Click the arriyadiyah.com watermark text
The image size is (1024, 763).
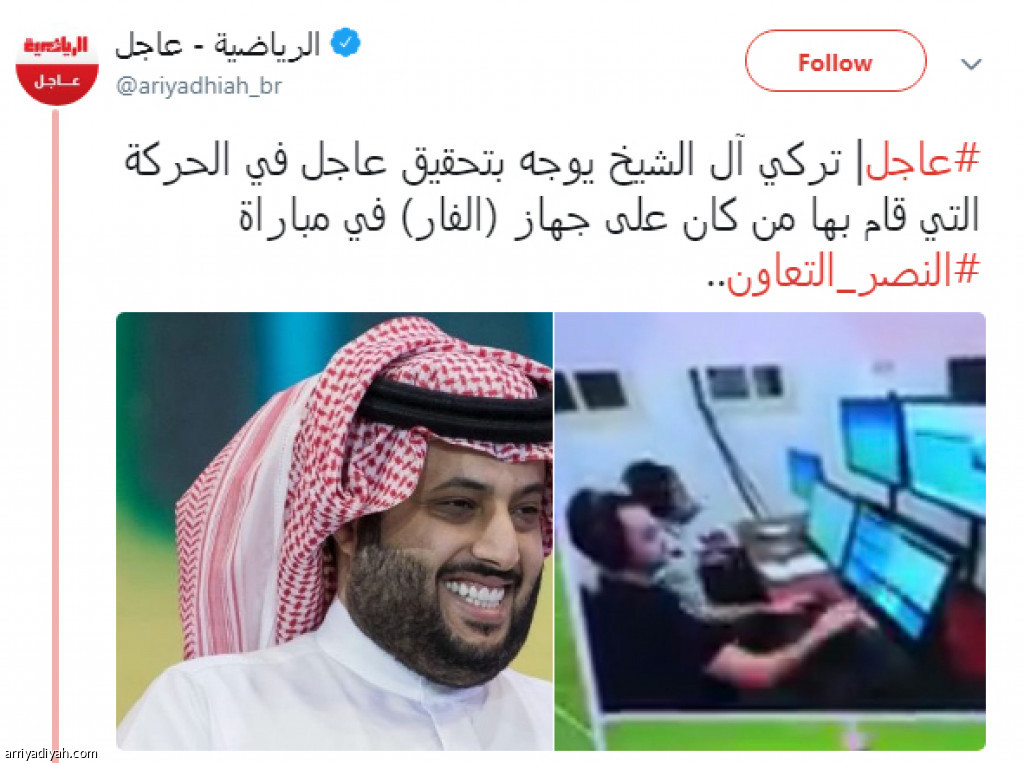coord(50,753)
